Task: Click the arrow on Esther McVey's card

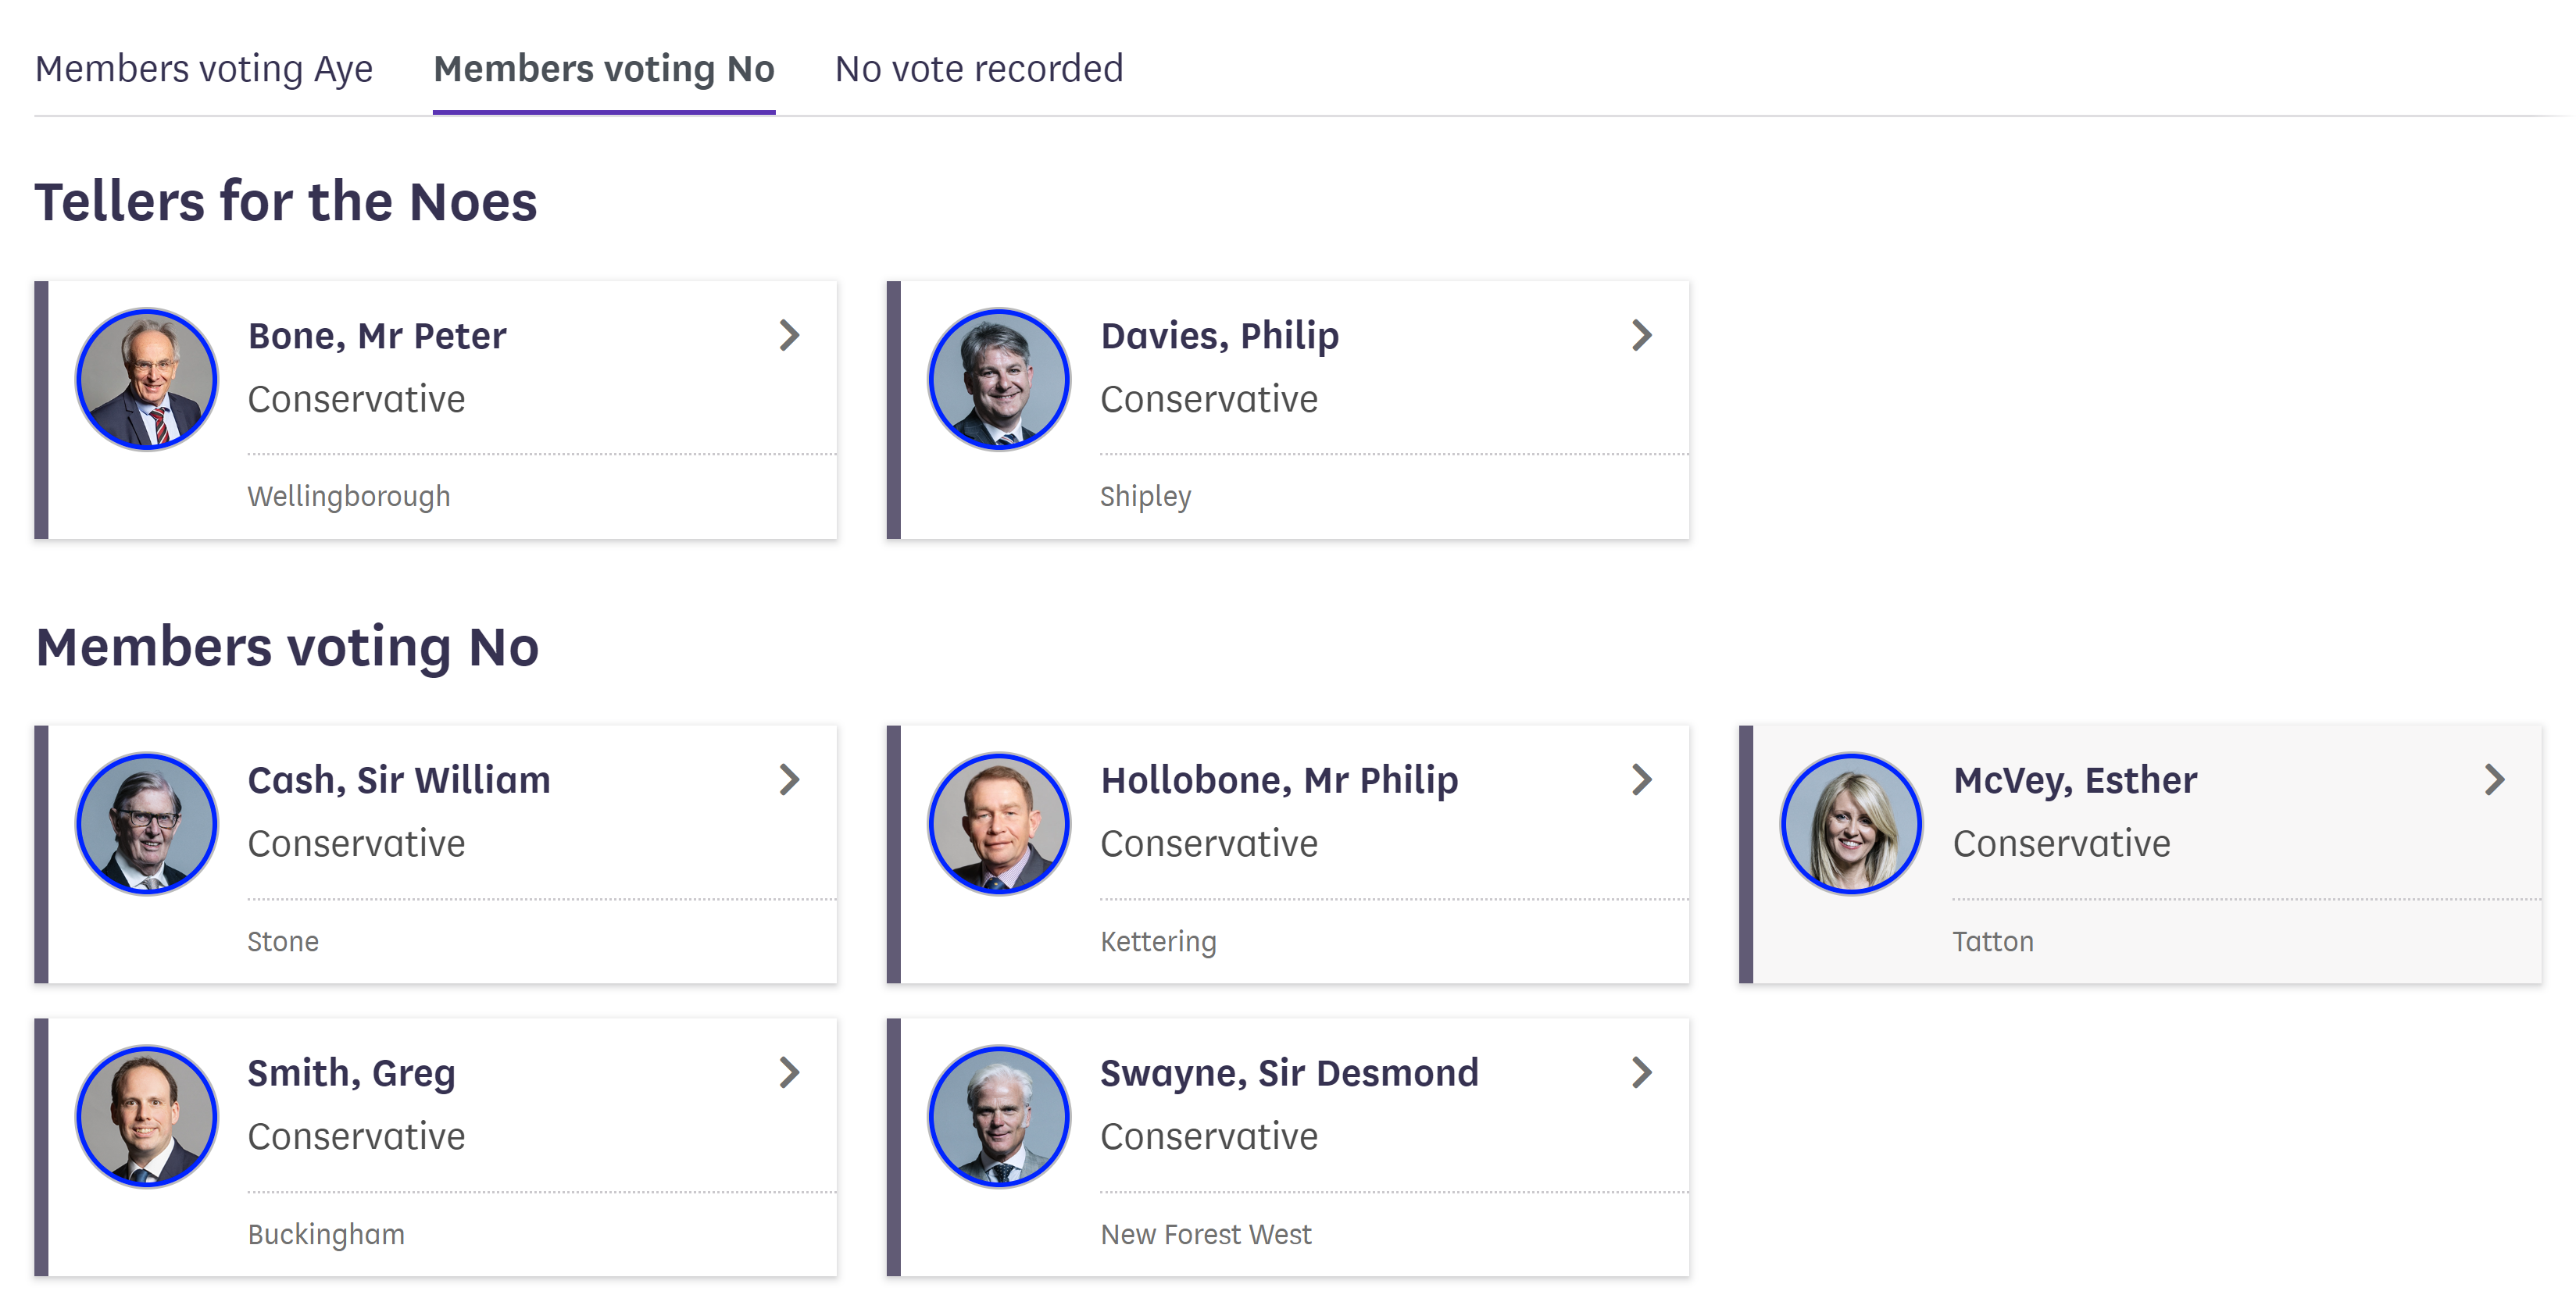Action: point(2494,780)
